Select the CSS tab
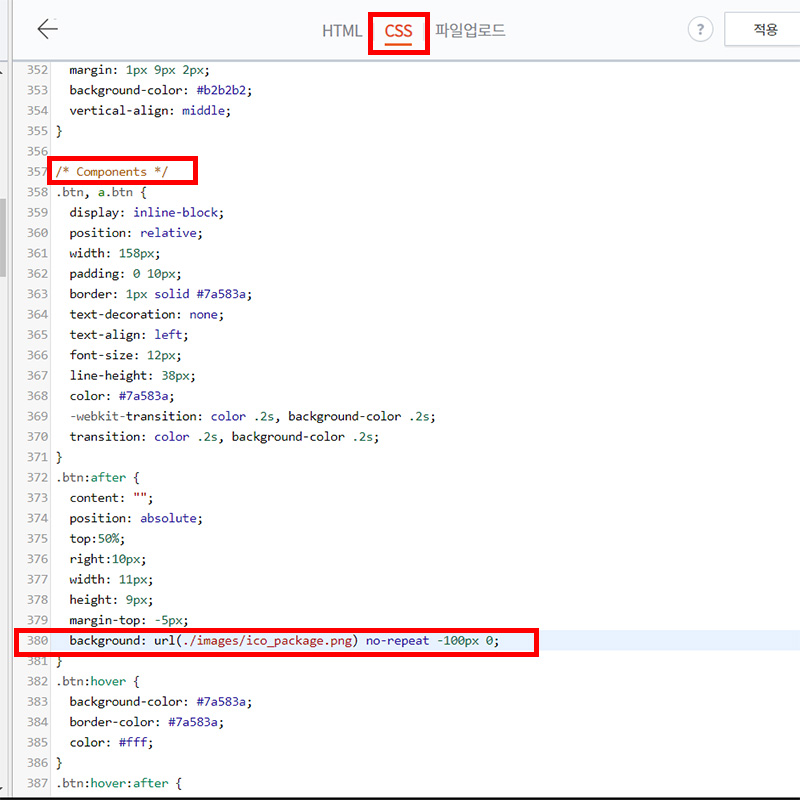This screenshot has width=800, height=800. pos(398,31)
